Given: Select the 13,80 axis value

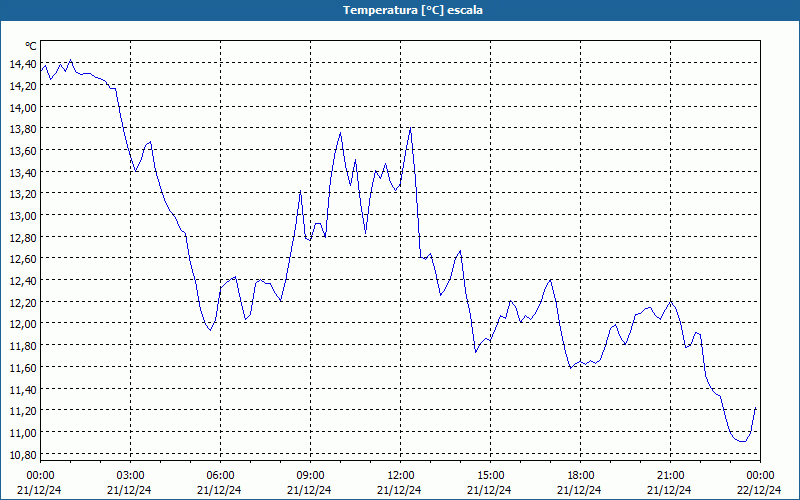Looking at the screenshot, I should tap(23, 129).
